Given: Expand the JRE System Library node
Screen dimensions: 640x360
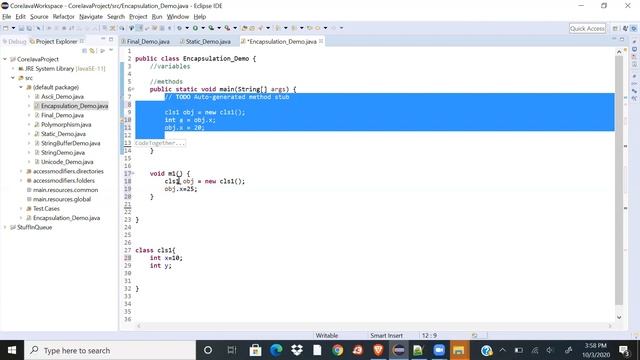Looking at the screenshot, I should coord(13,69).
